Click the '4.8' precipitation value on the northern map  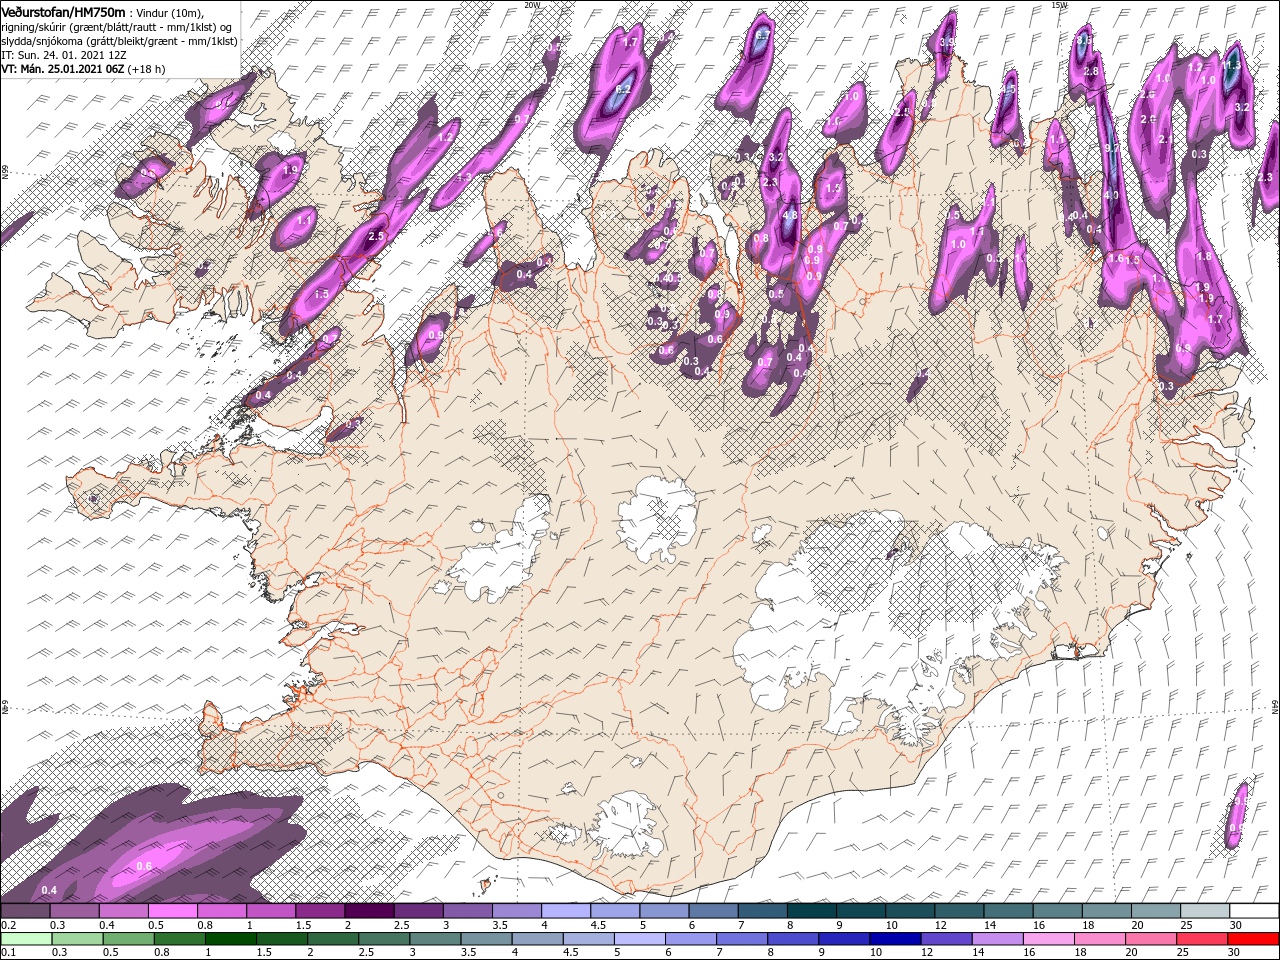point(789,215)
